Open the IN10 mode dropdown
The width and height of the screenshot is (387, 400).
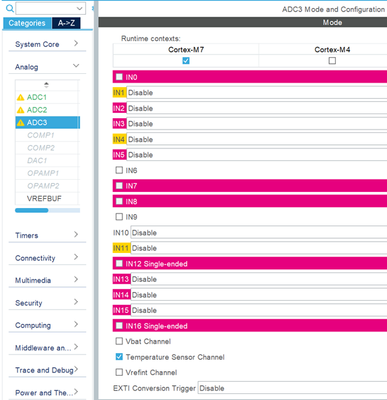click(259, 233)
